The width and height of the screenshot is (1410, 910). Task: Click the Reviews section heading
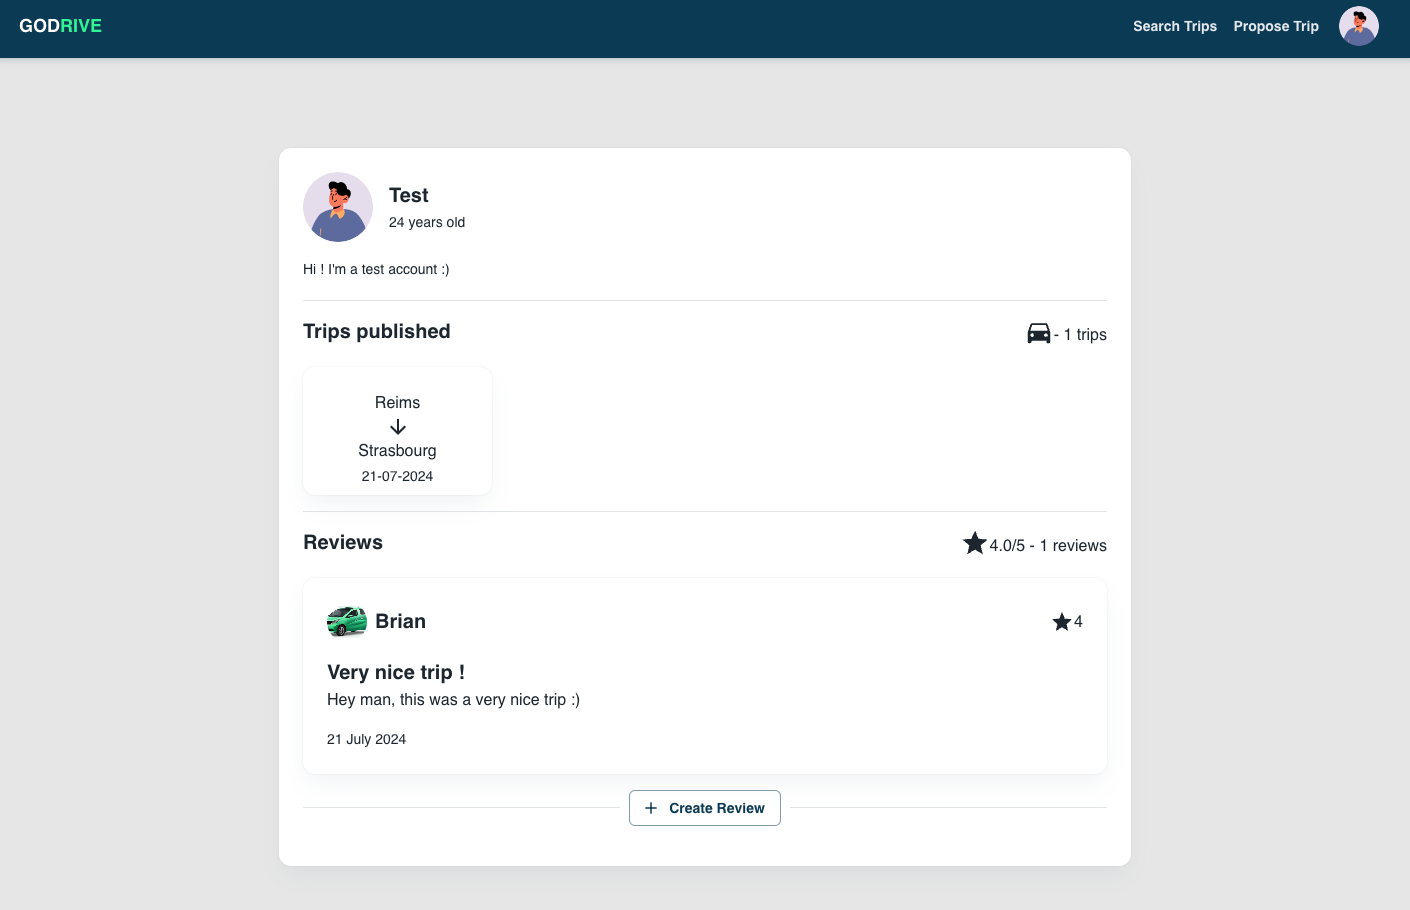pyautogui.click(x=342, y=542)
